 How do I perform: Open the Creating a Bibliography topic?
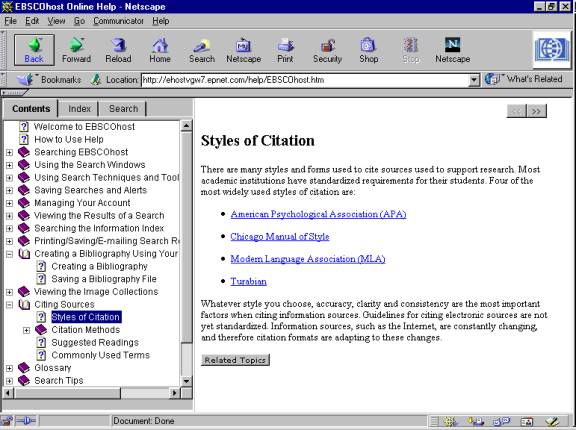click(x=99, y=266)
